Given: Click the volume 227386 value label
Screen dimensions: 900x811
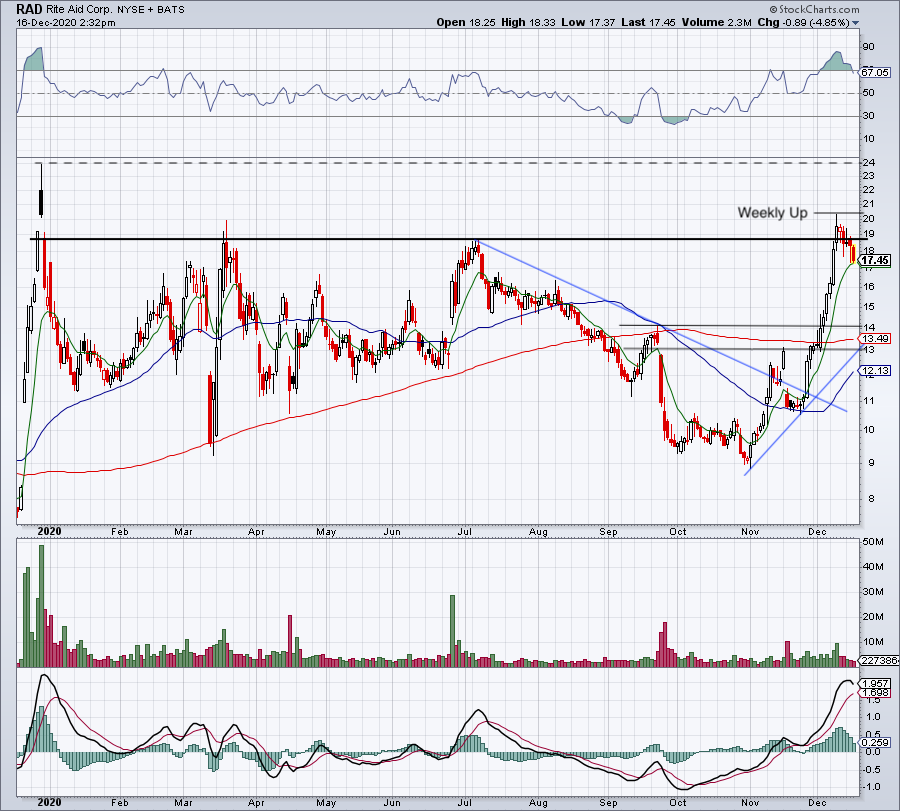Looking at the screenshot, I should 879,661.
